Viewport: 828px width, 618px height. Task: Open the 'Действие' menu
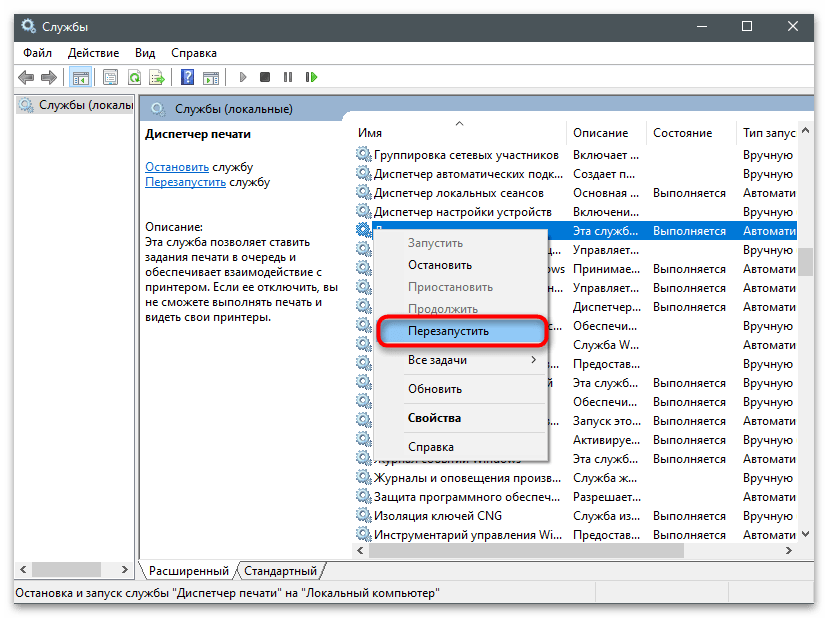94,52
